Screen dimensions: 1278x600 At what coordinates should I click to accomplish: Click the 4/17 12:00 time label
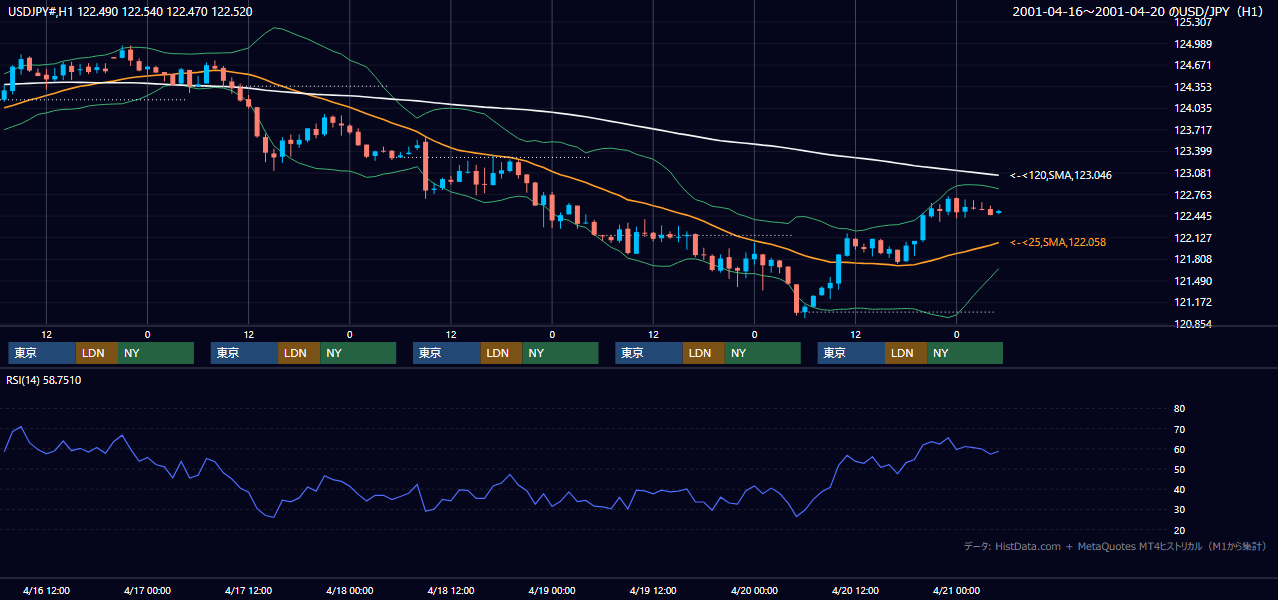[x=248, y=590]
